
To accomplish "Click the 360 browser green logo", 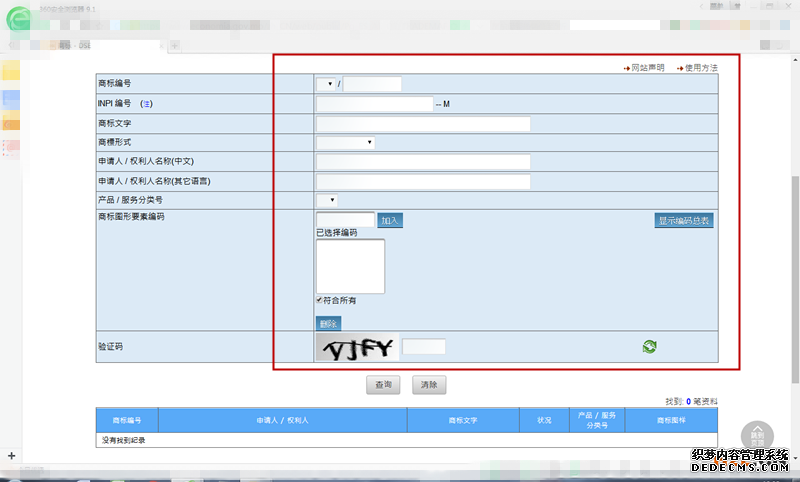I will (18, 19).
